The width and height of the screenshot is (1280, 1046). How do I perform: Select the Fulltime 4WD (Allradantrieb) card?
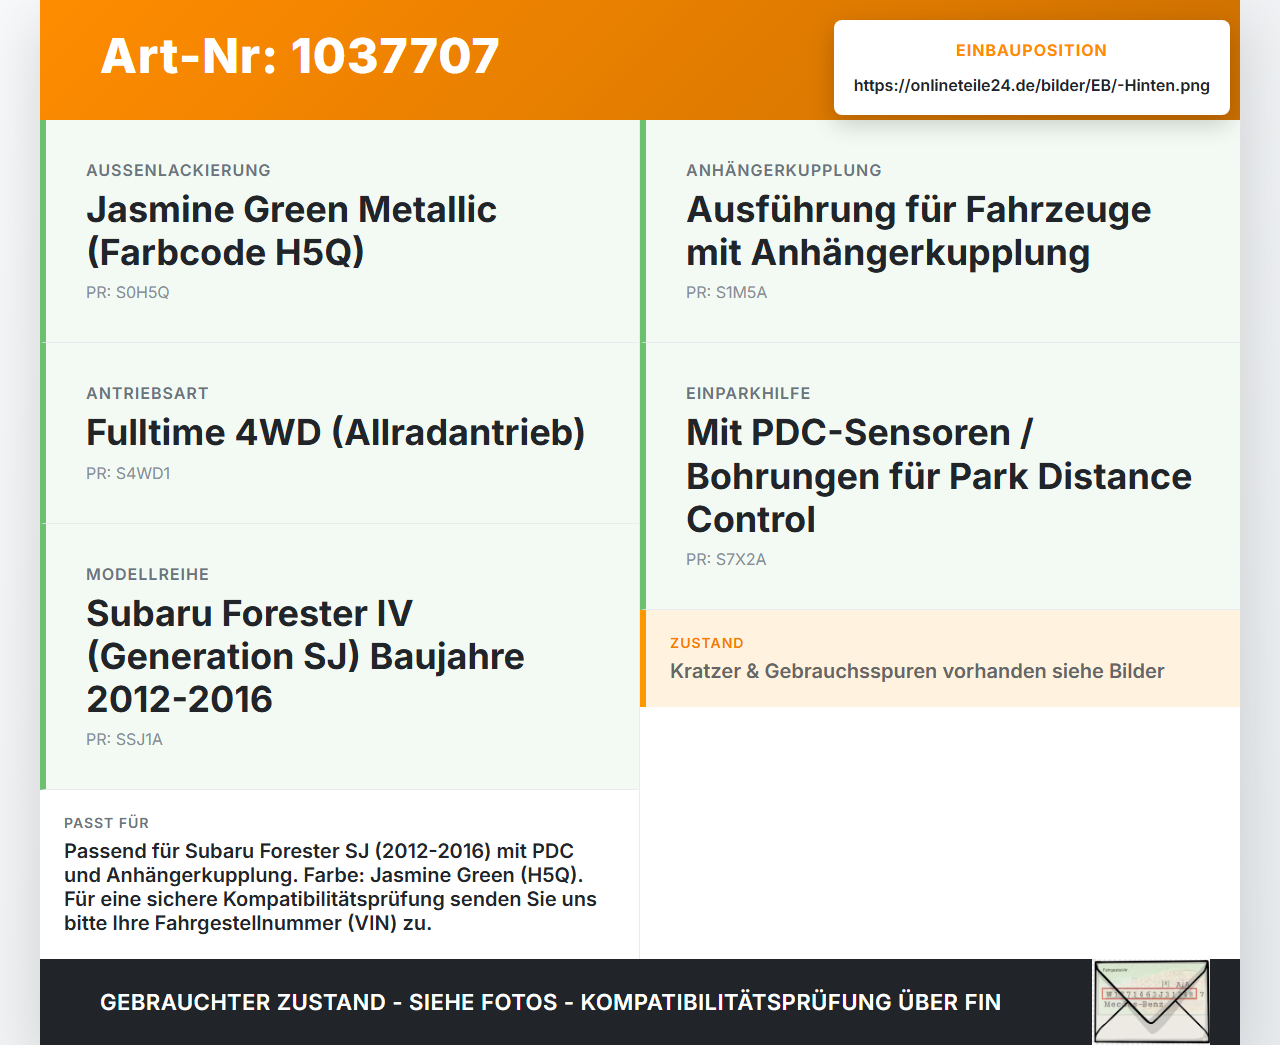[340, 433]
